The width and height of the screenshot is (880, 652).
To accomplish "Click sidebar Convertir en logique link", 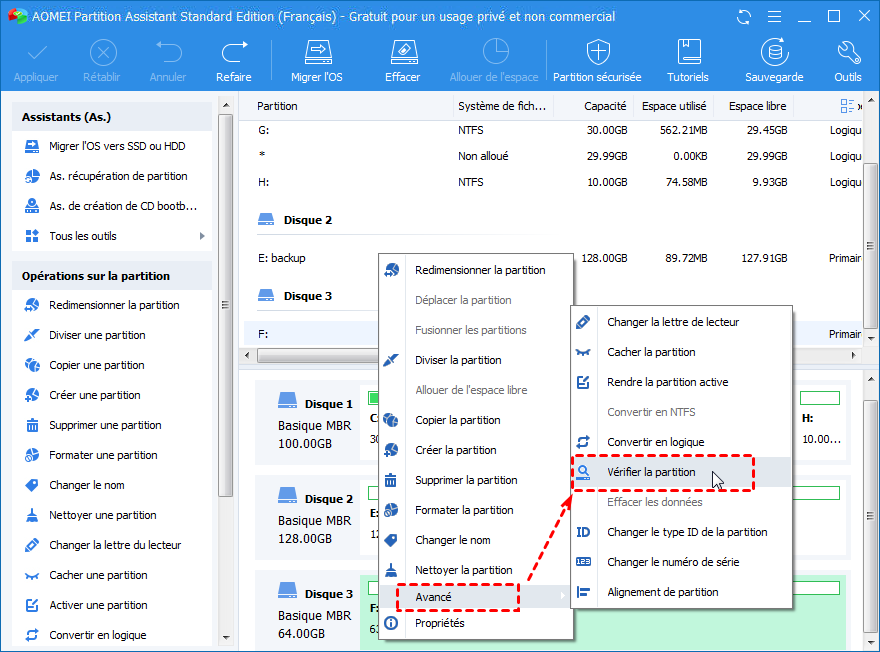I will [98, 635].
